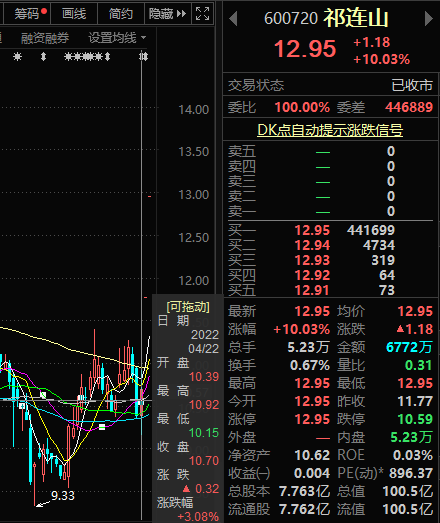This screenshot has height=523, width=440.
Task: Click the 总值 100.5亿 value
Action: pos(408,491)
